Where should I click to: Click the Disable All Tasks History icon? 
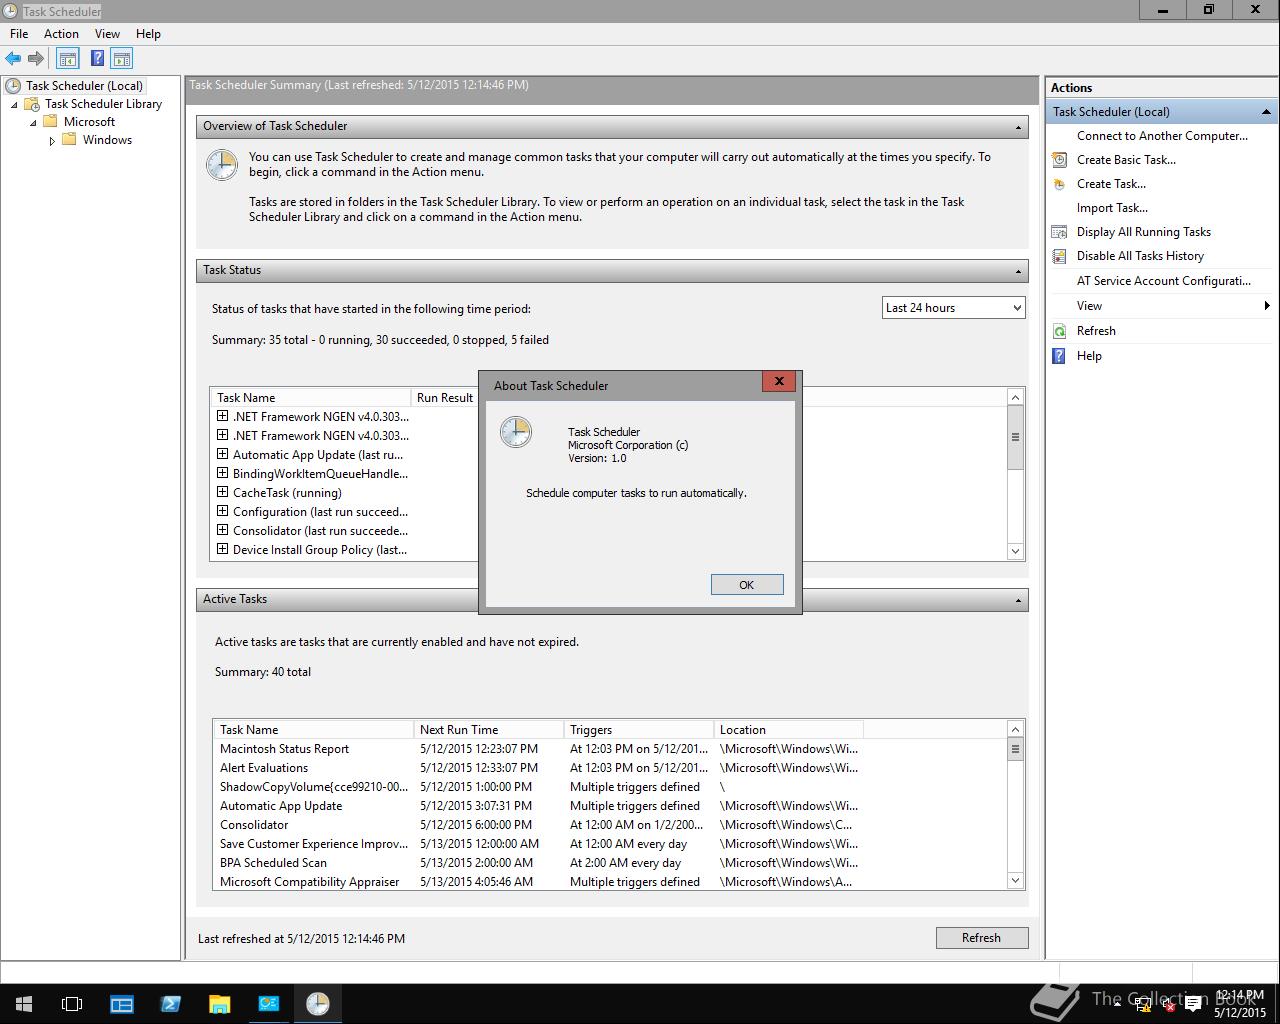click(1059, 256)
